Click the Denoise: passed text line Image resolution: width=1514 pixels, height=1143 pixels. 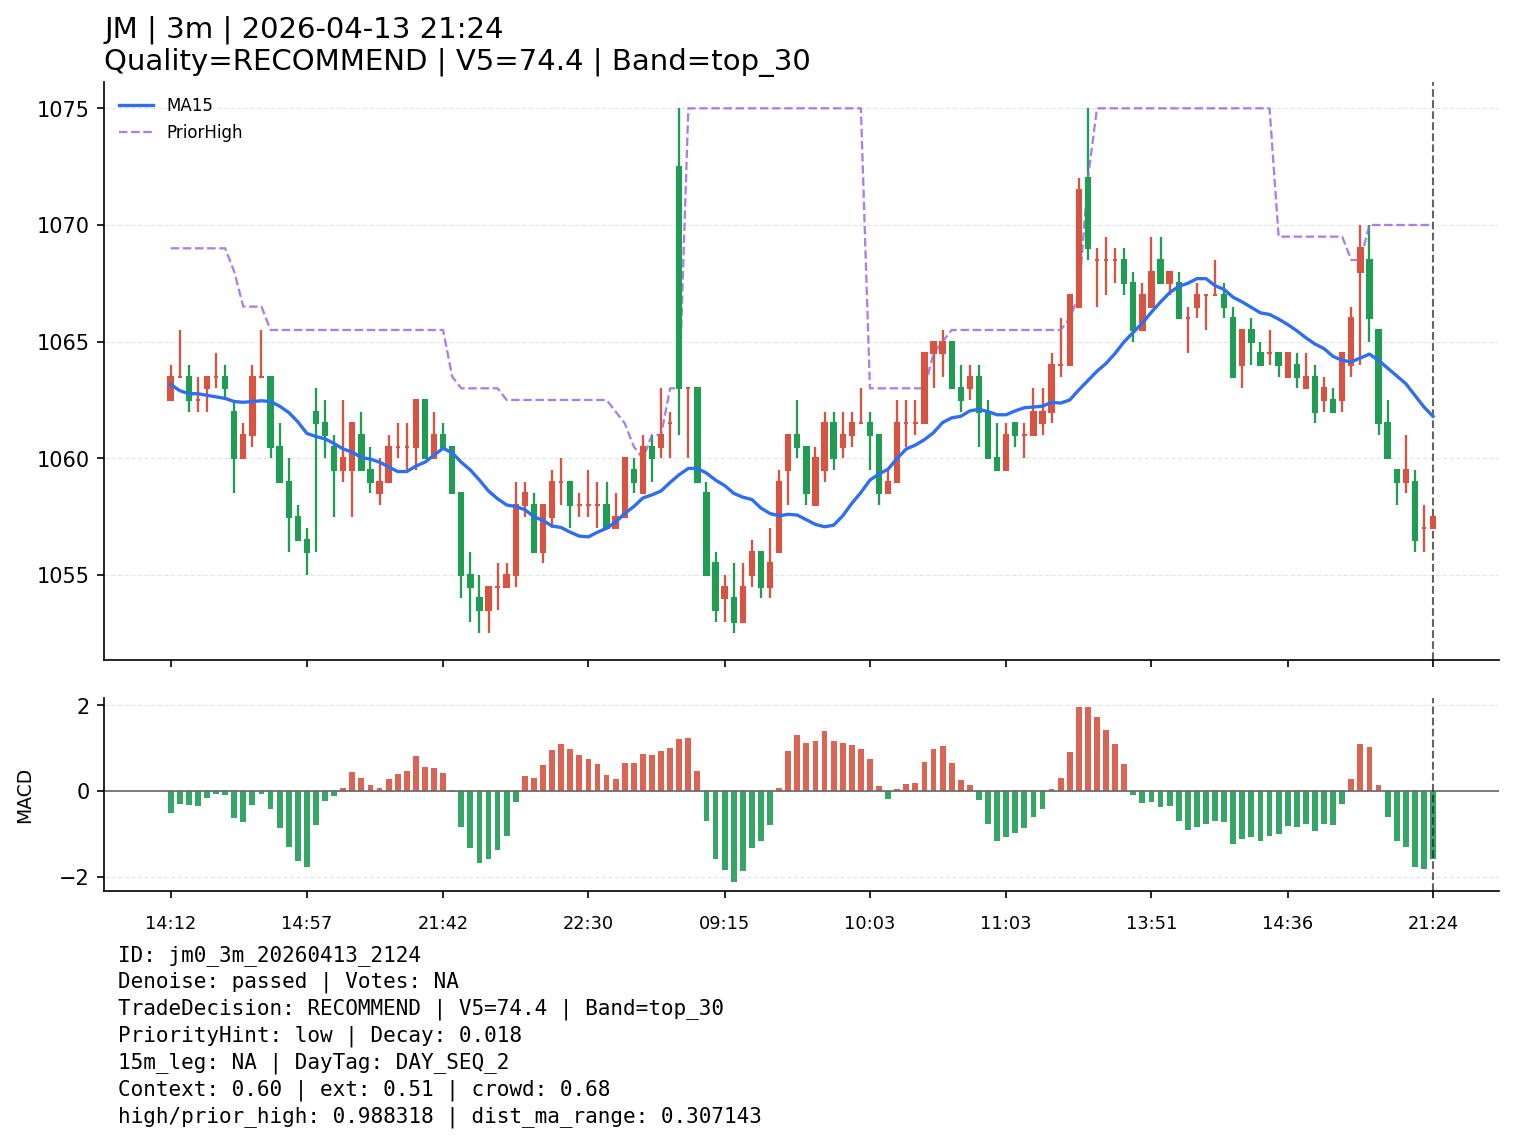coord(288,982)
